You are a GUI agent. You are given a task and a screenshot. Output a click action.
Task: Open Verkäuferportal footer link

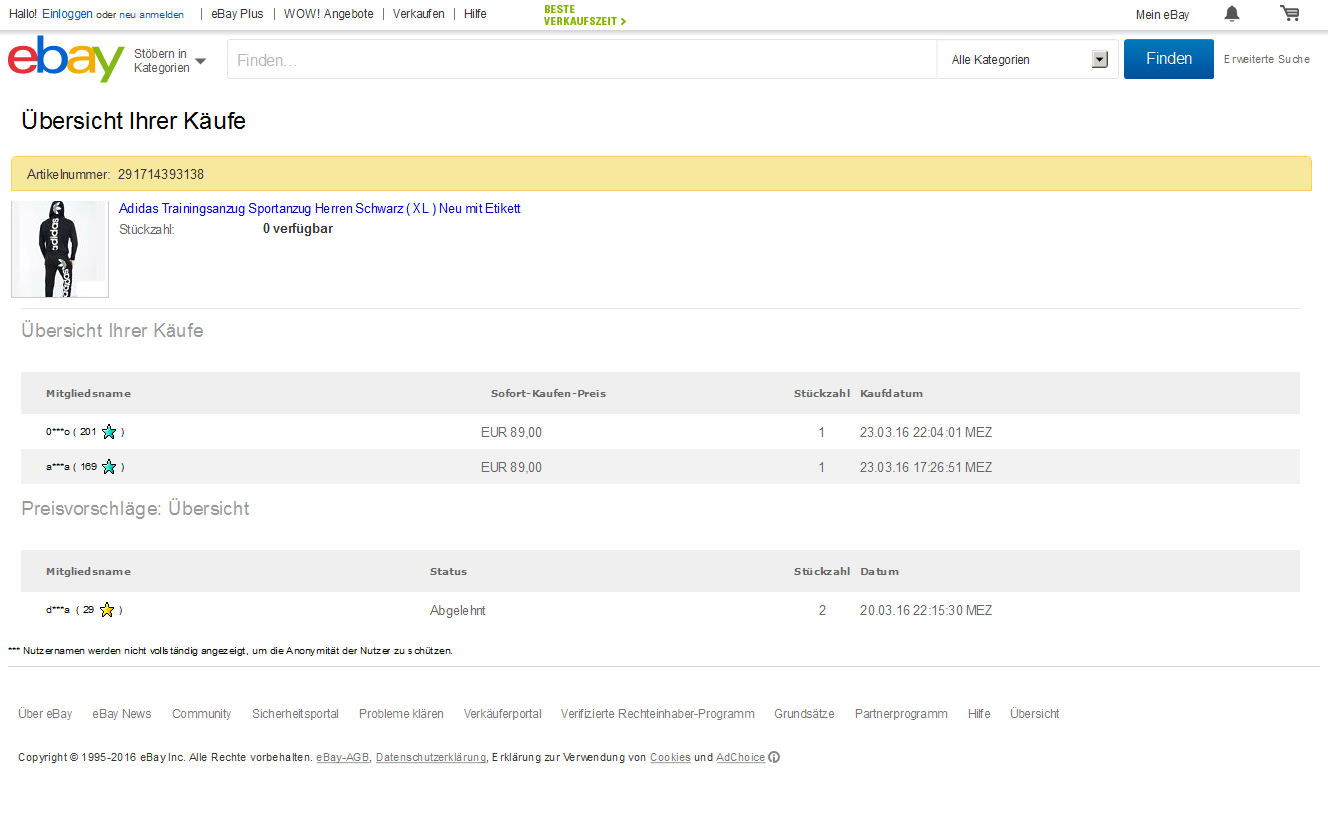click(x=503, y=714)
